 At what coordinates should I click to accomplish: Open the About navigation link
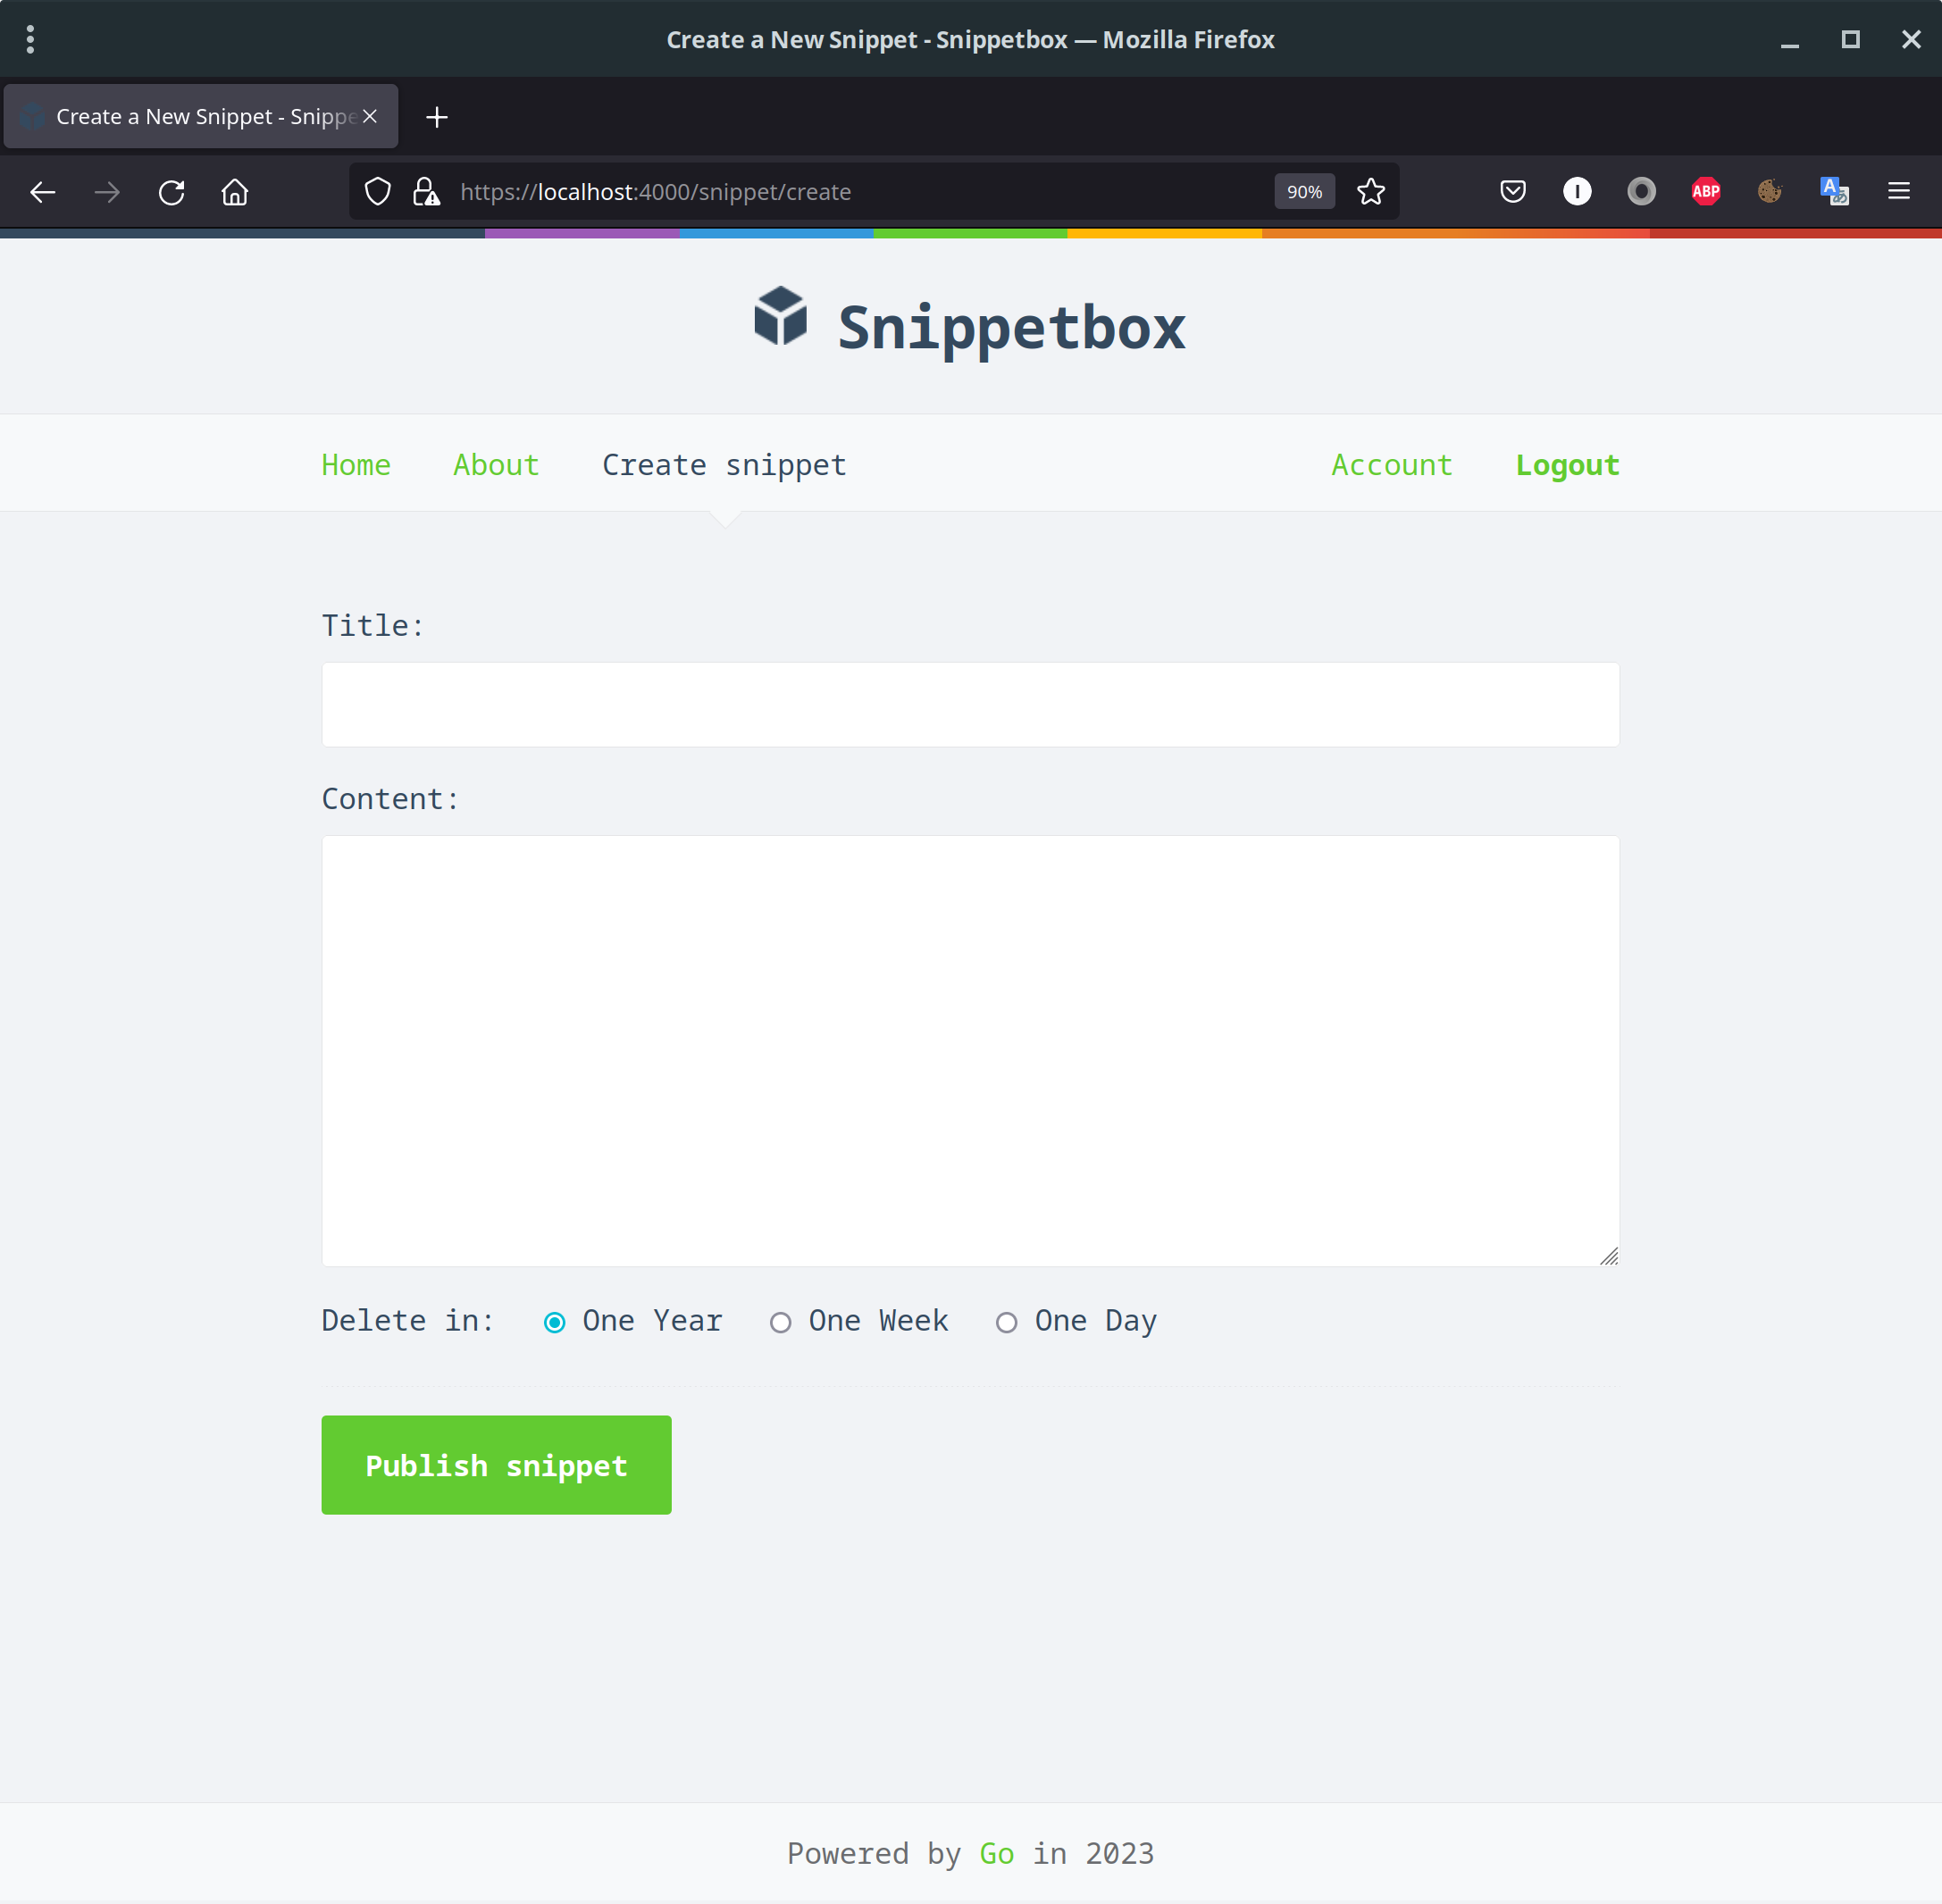(x=496, y=465)
